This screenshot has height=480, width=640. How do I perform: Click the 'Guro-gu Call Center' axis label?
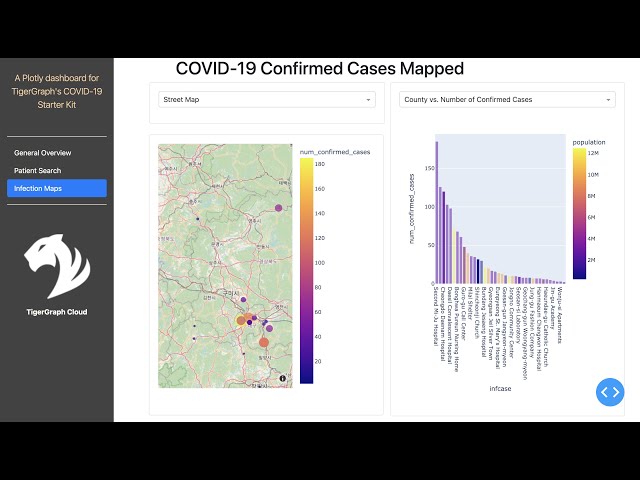click(463, 313)
